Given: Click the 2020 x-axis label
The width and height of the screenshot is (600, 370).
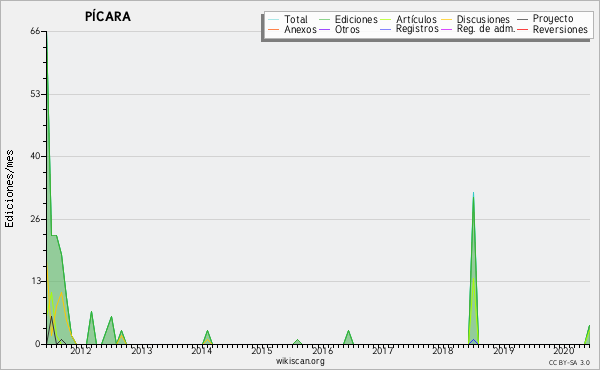Looking at the screenshot, I should (564, 351).
